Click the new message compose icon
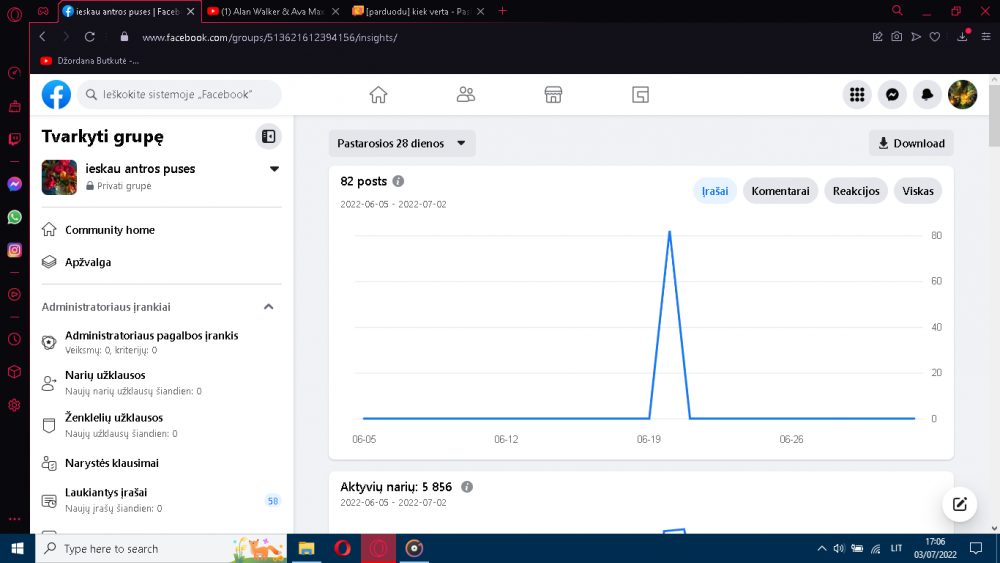Screen dimensions: 1000x563 click(x=959, y=504)
